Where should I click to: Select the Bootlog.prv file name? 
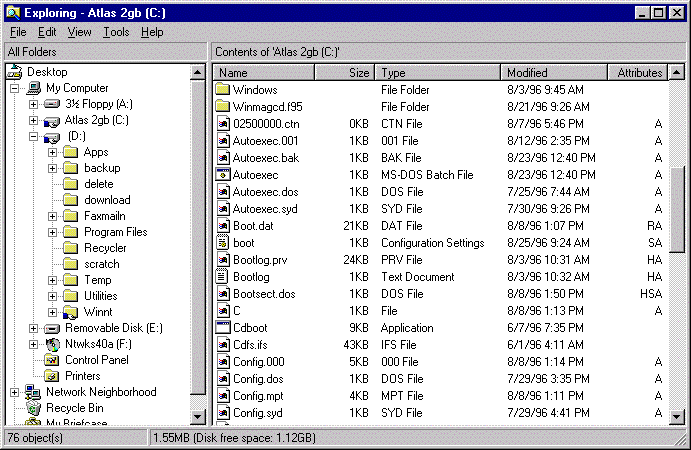point(260,260)
